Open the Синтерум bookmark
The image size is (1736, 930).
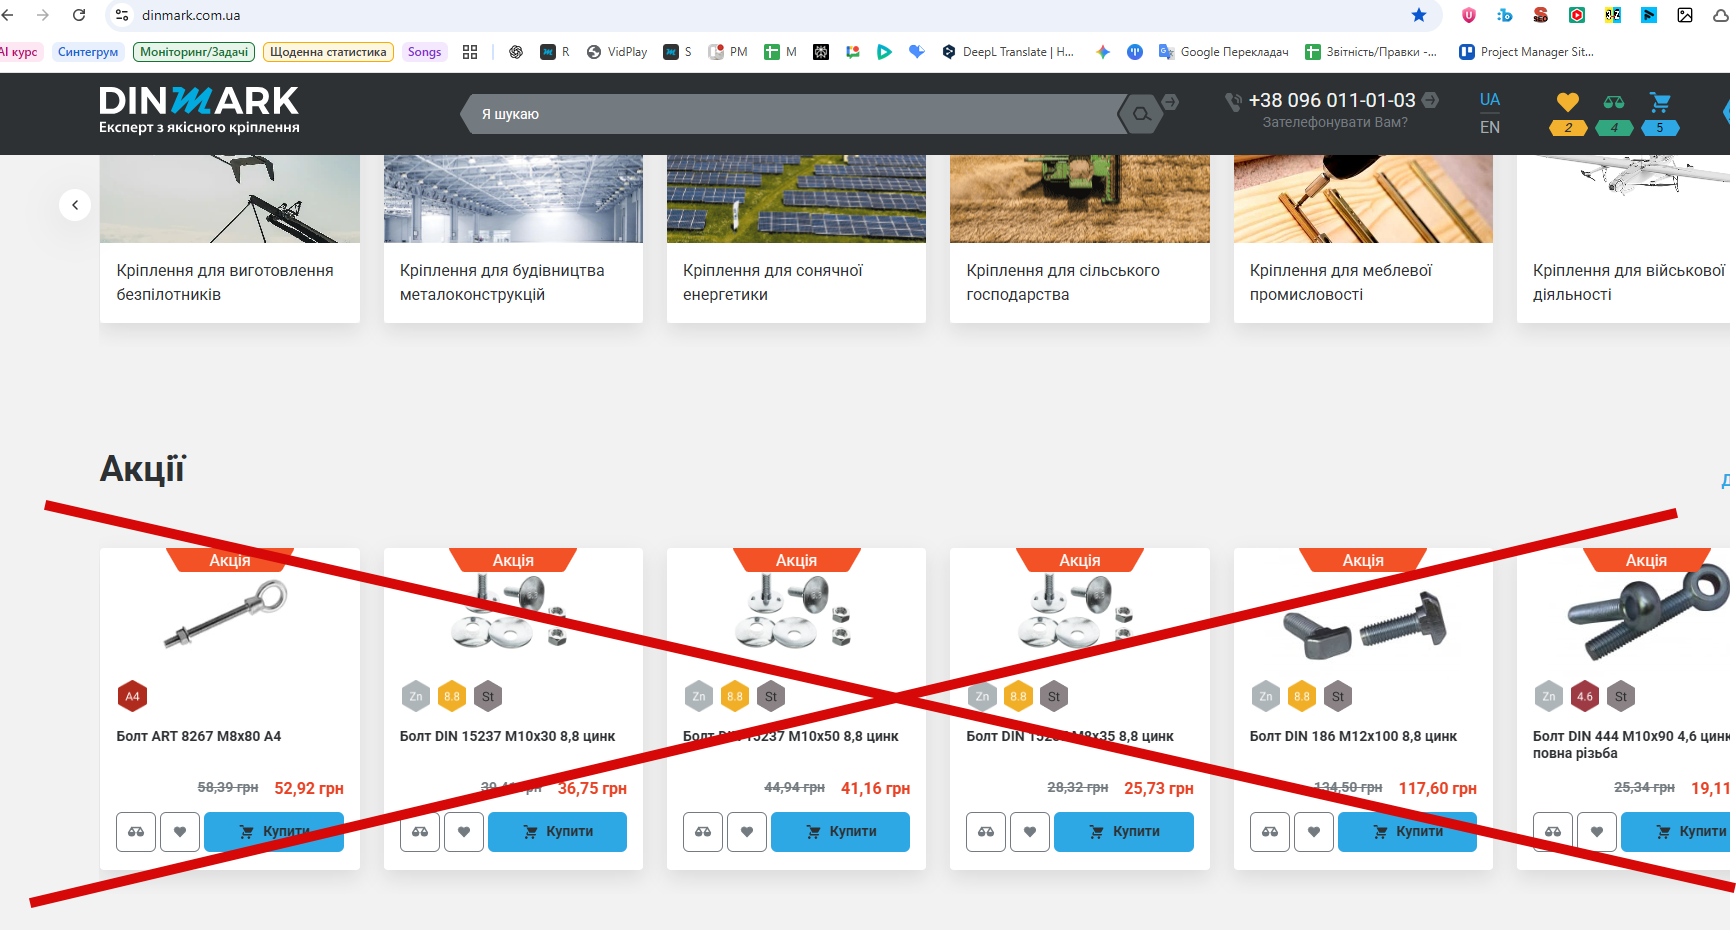pyautogui.click(x=88, y=52)
